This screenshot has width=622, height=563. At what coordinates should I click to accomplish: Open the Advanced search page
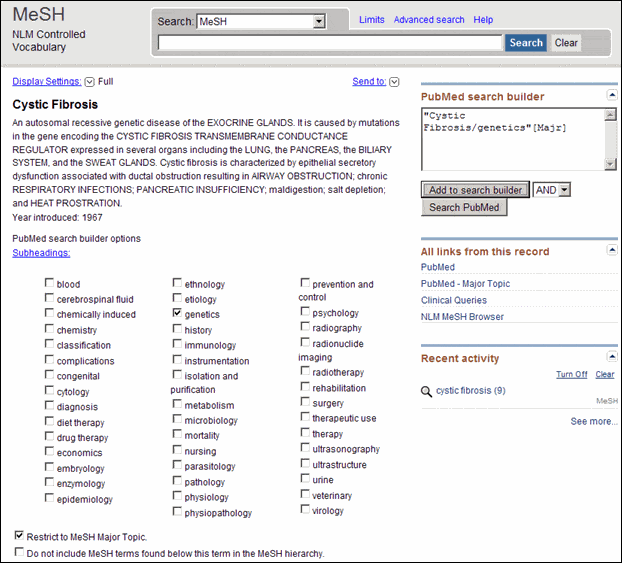(429, 20)
